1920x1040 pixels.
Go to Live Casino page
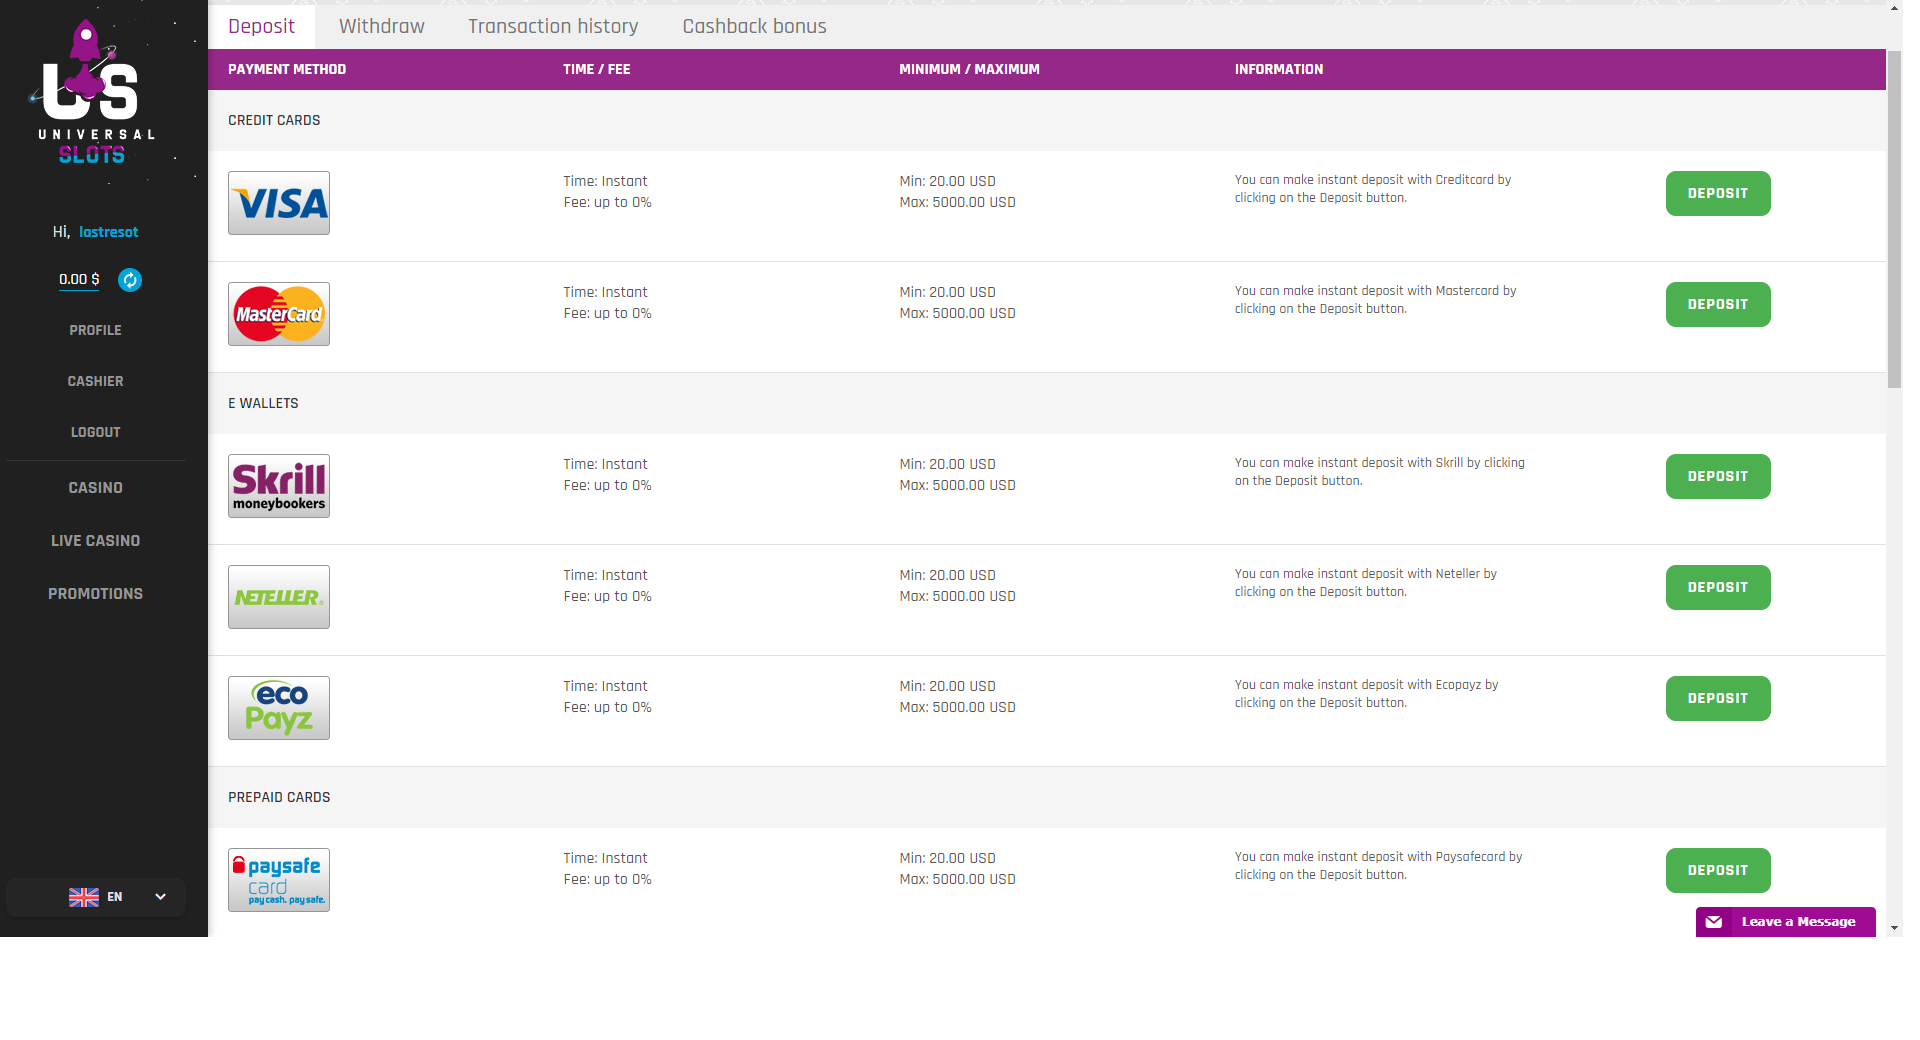pos(95,541)
